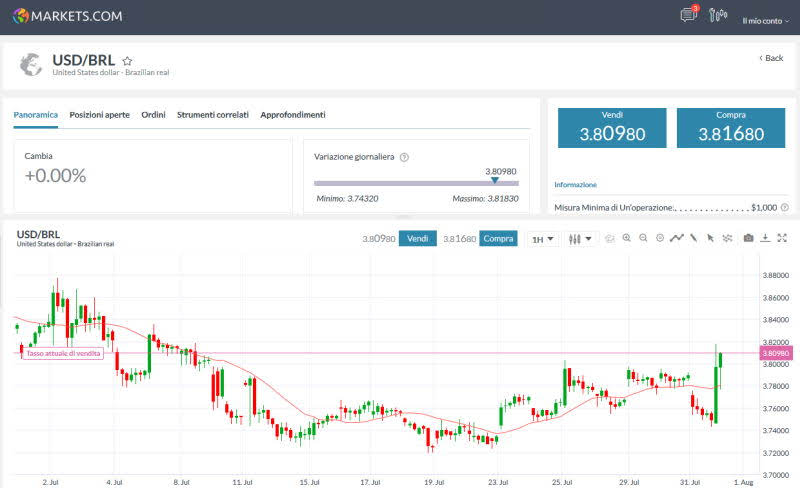
Task: Open the Strumenti correlati tab
Action: (212, 115)
